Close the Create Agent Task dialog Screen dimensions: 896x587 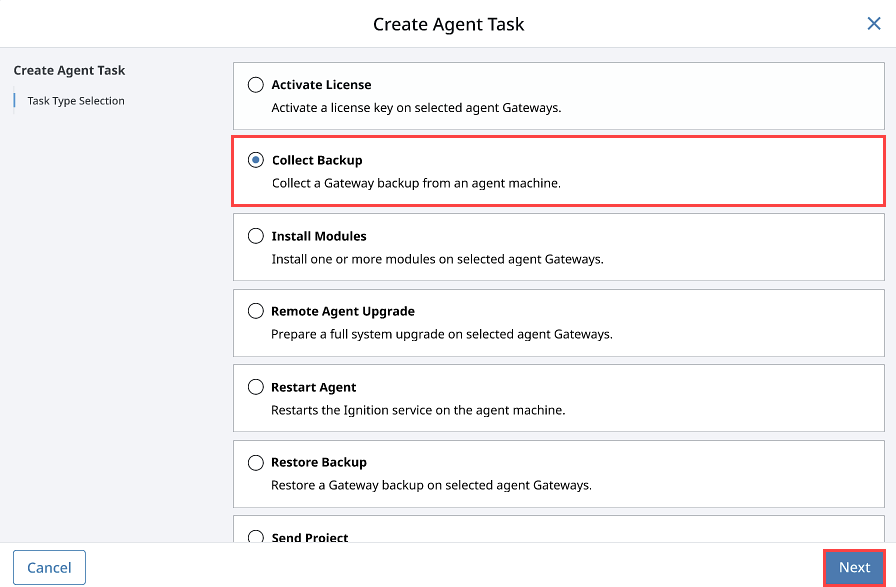[x=874, y=23]
